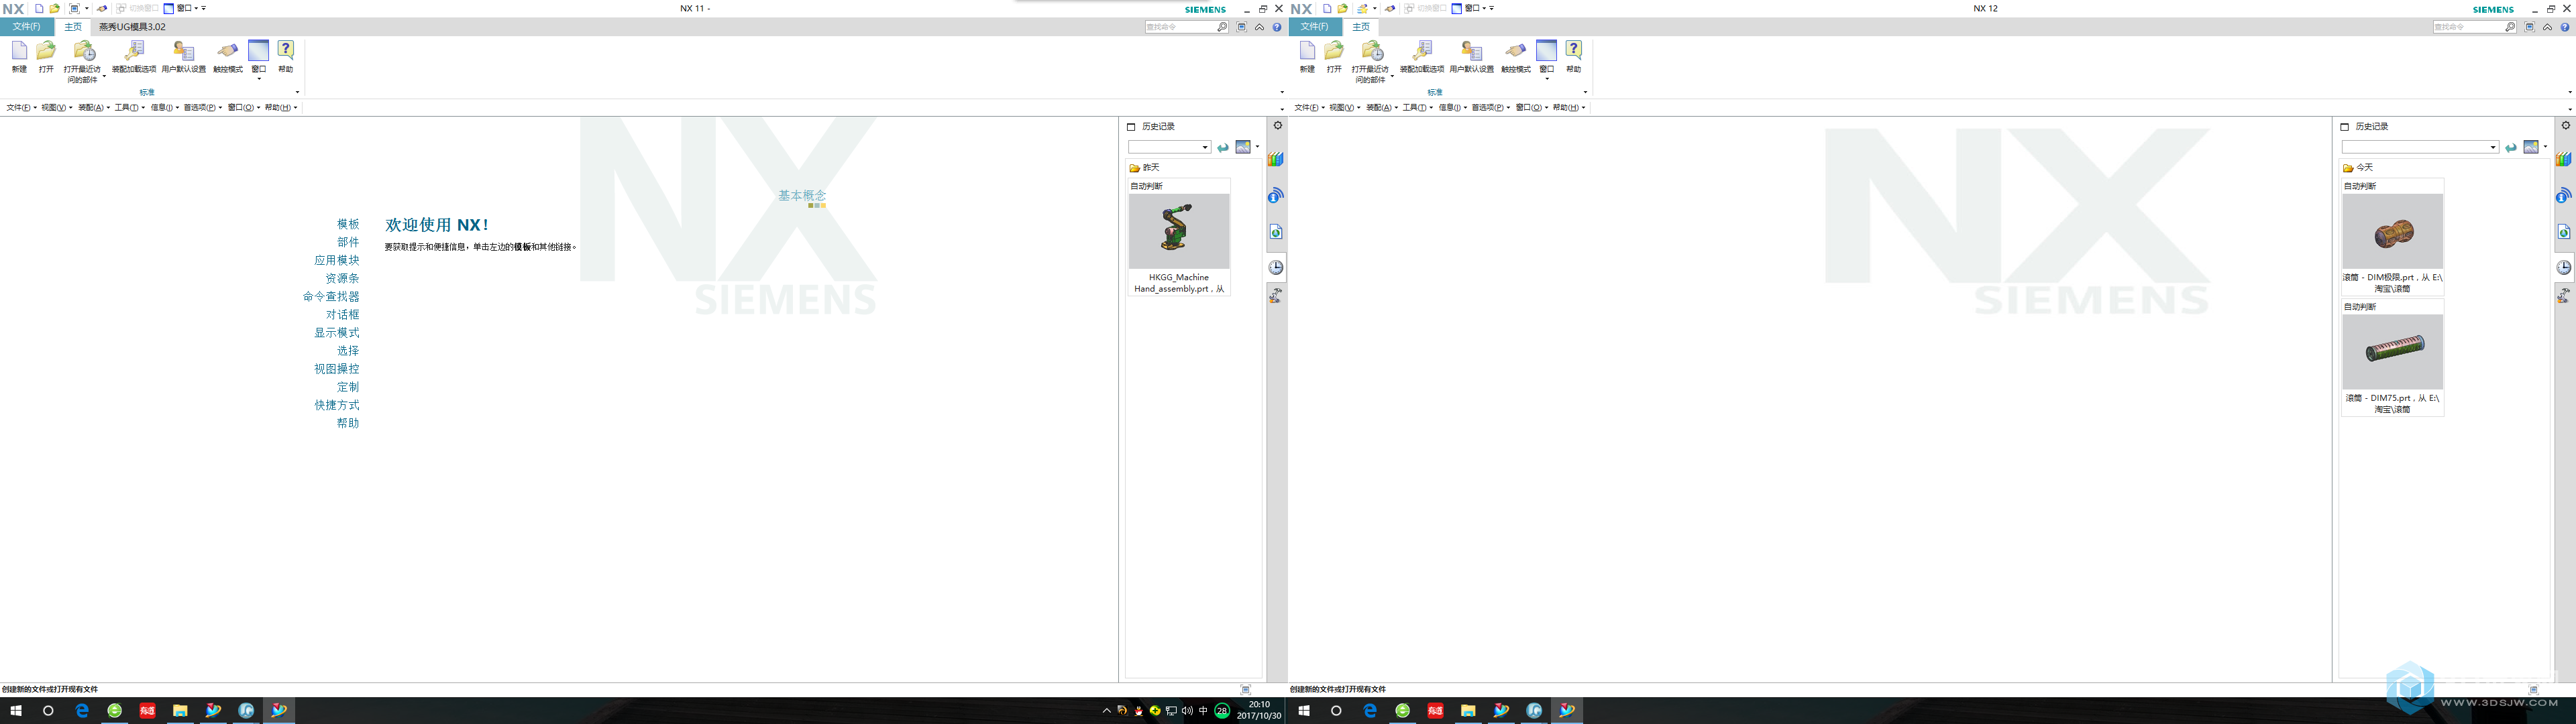Click quick-access touch mode hand icon in NX 11
Image resolution: width=2576 pixels, height=724 pixels.
pos(102,8)
